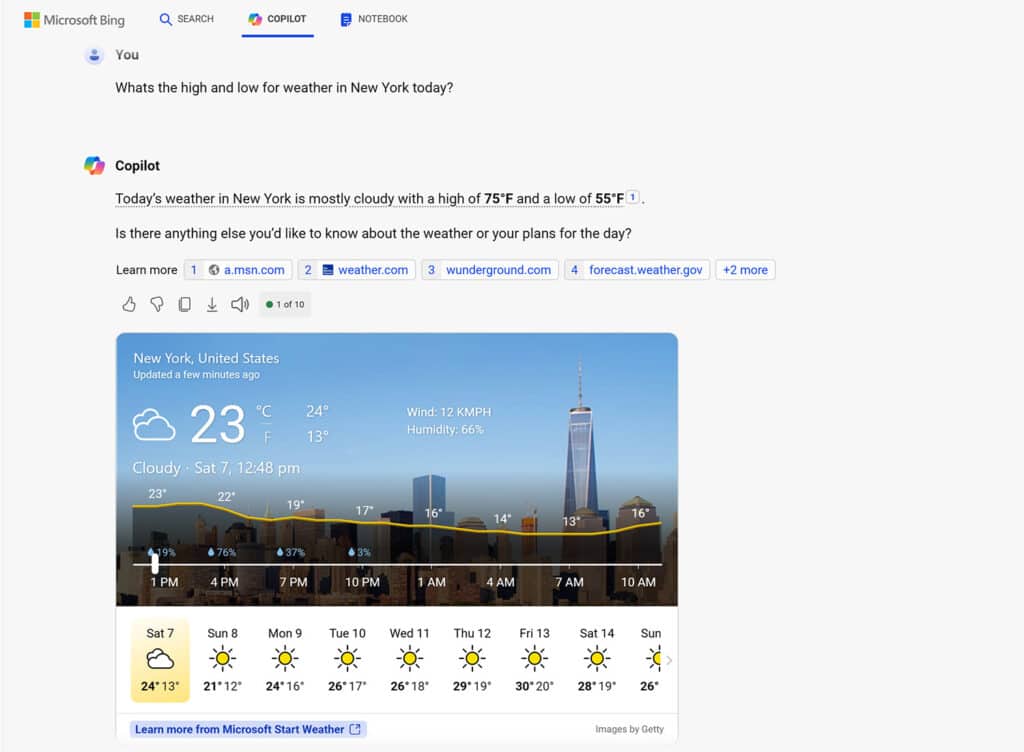Select the 7 PM hour marker
The height and width of the screenshot is (752, 1024).
coord(293,582)
